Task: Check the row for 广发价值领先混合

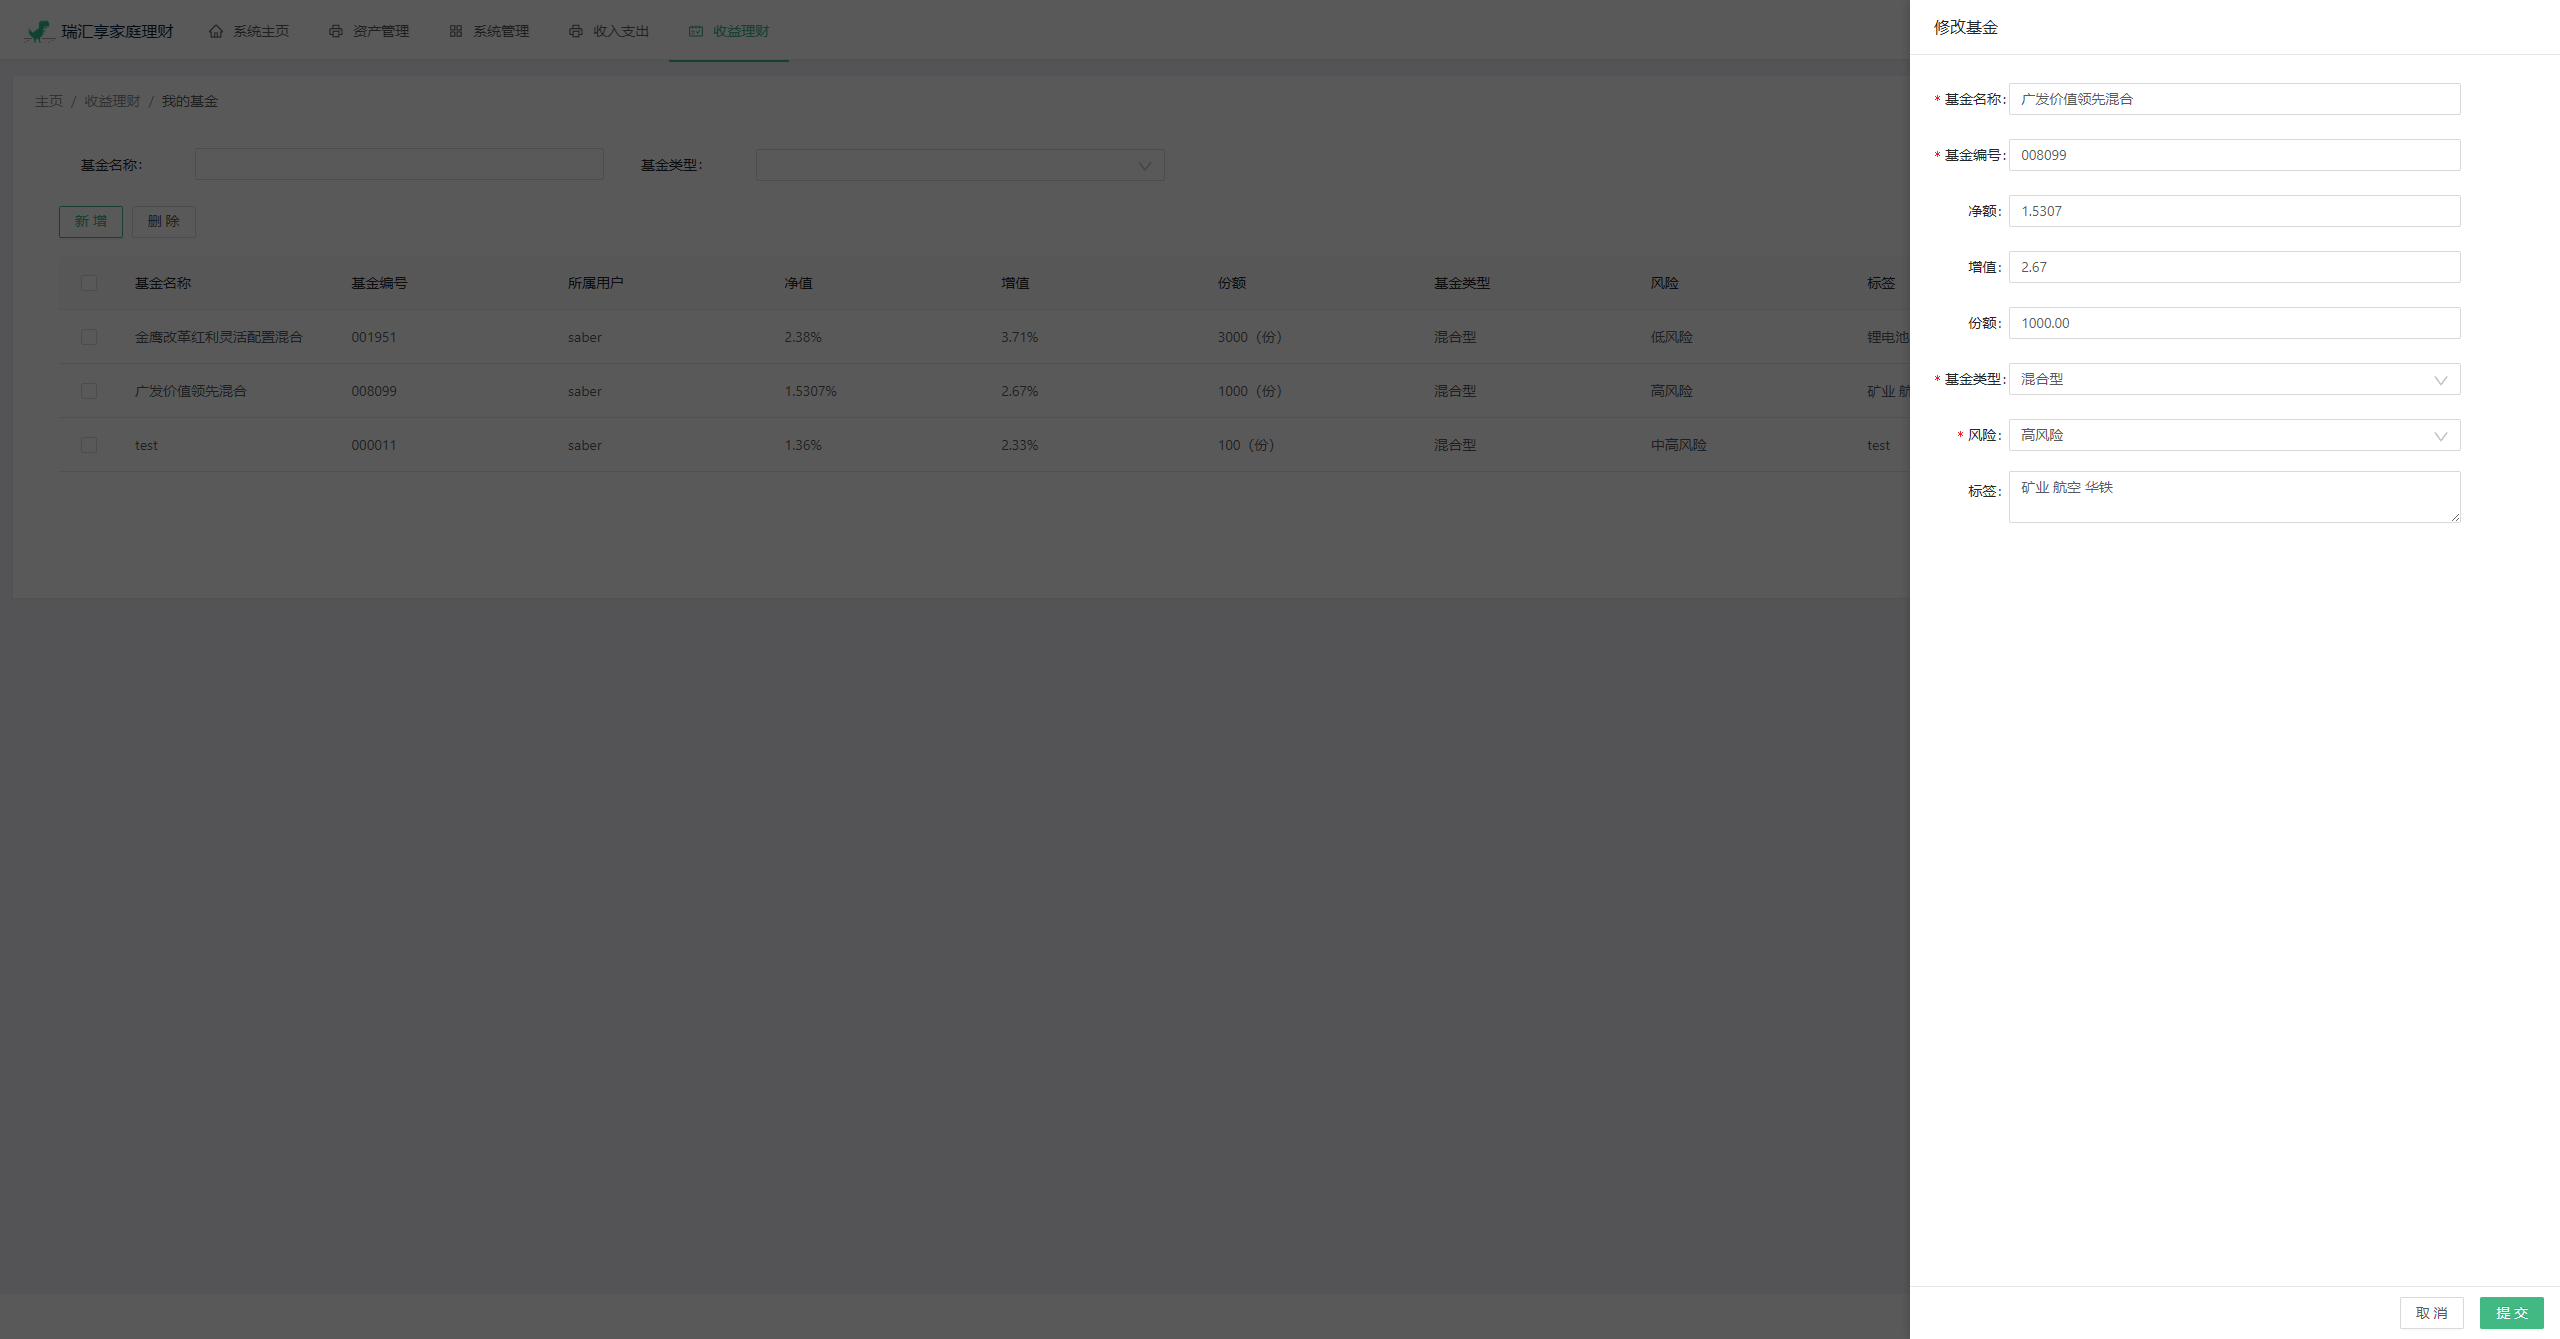Action: (89, 391)
